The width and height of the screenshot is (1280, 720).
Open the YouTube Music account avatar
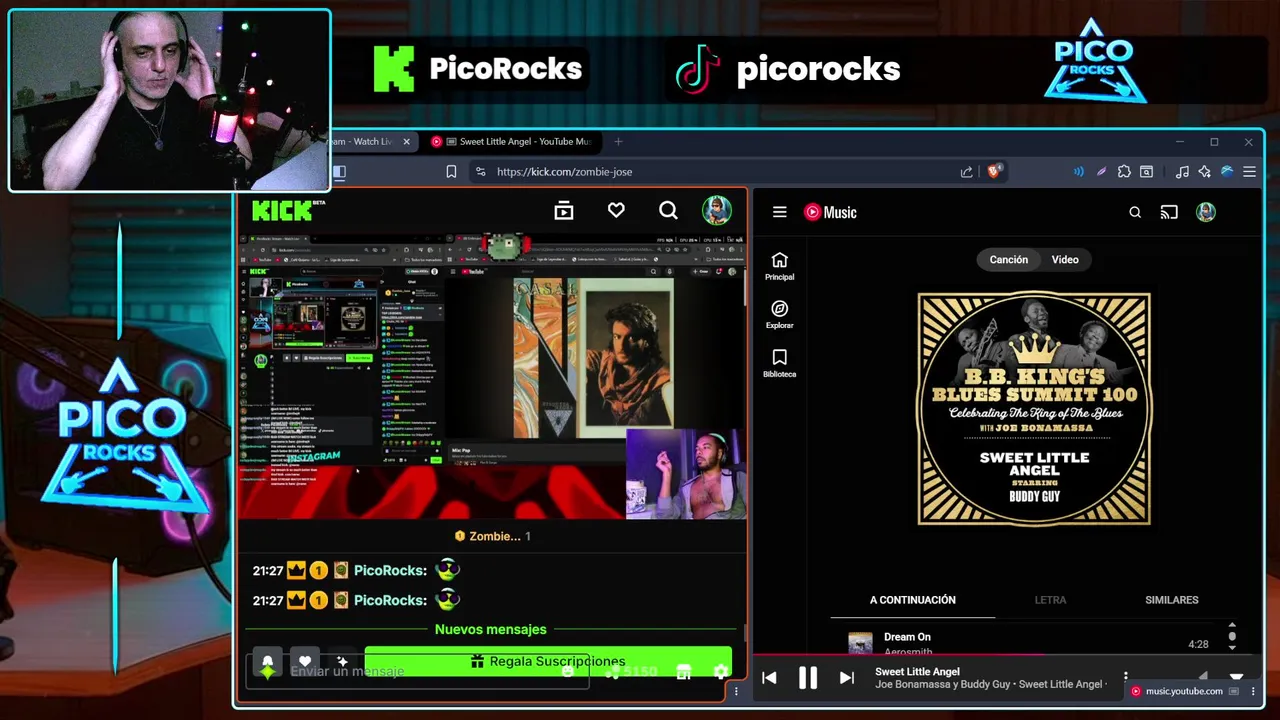pyautogui.click(x=1206, y=212)
